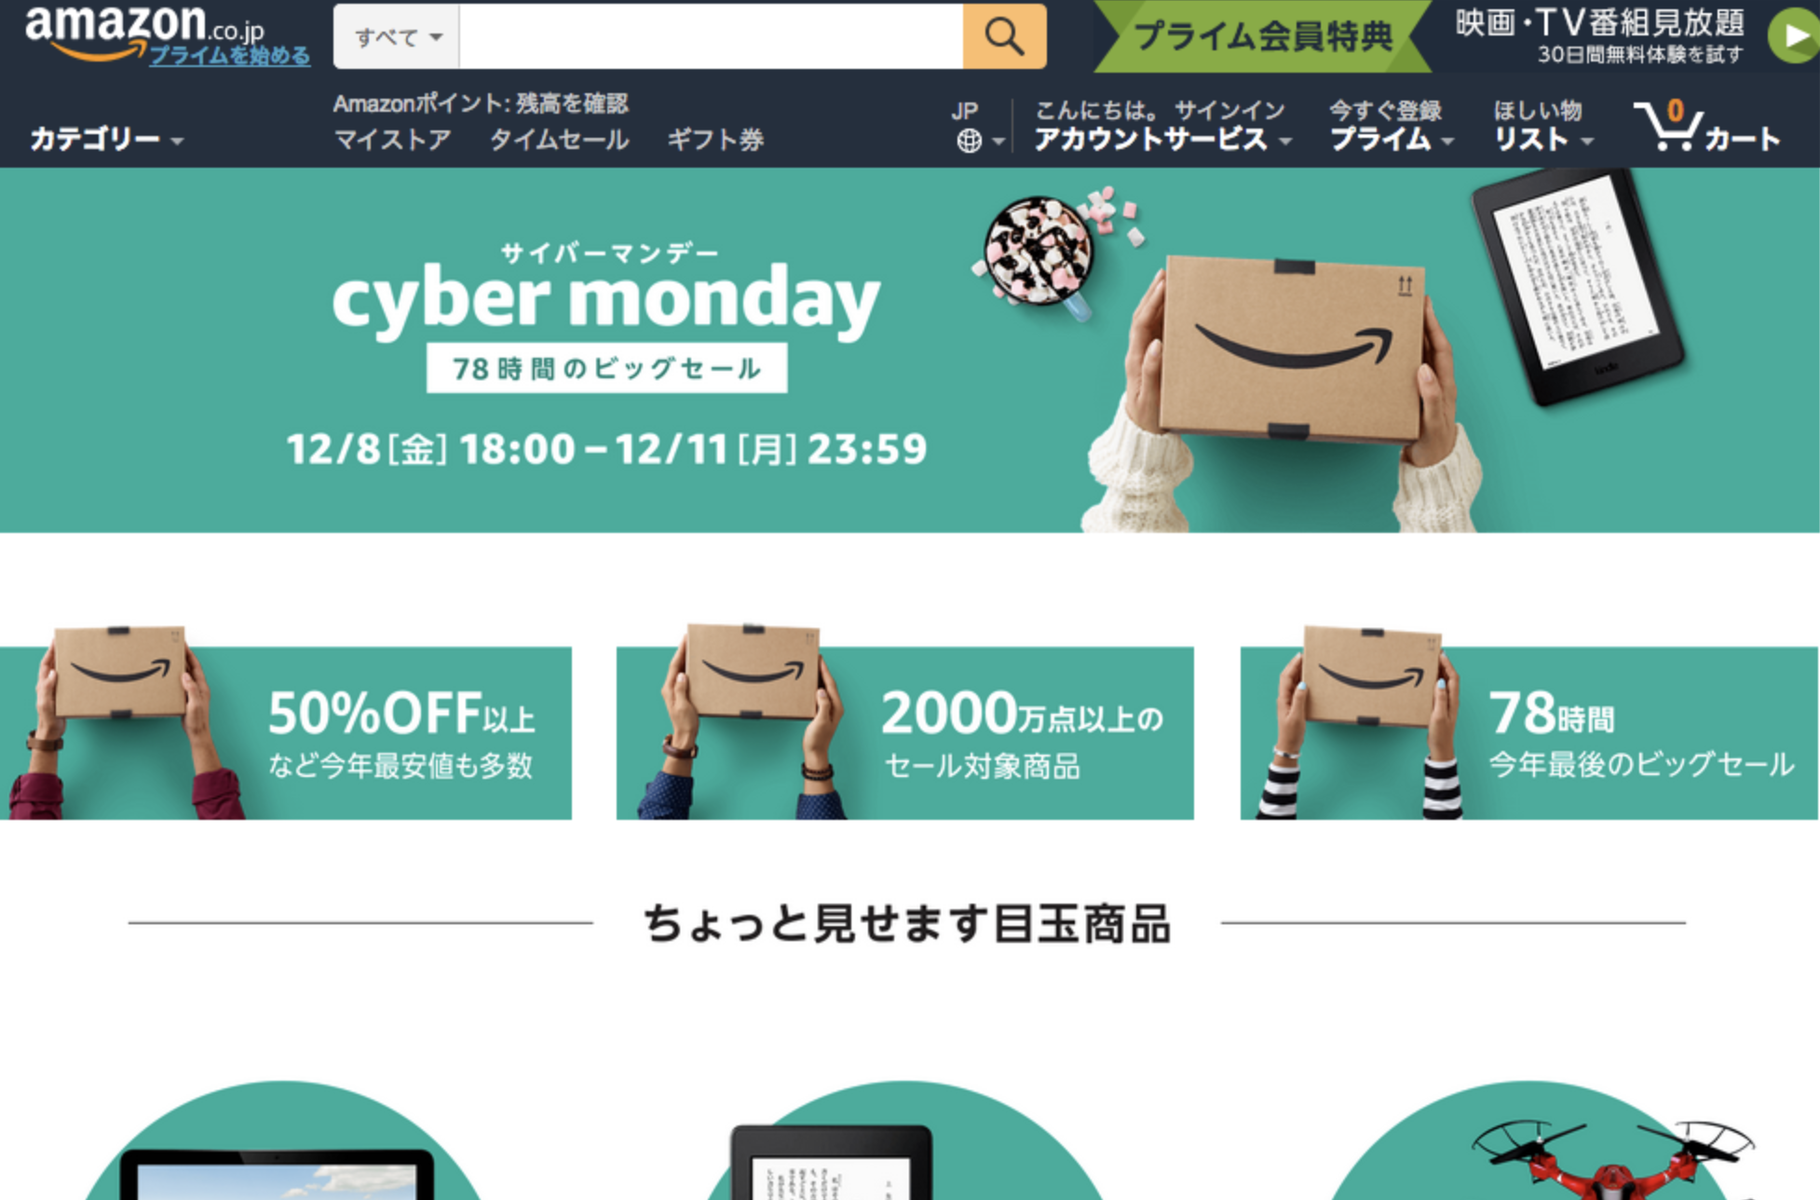Go to ギフト券 page
Screen dimensions: 1820x1200
[715, 139]
